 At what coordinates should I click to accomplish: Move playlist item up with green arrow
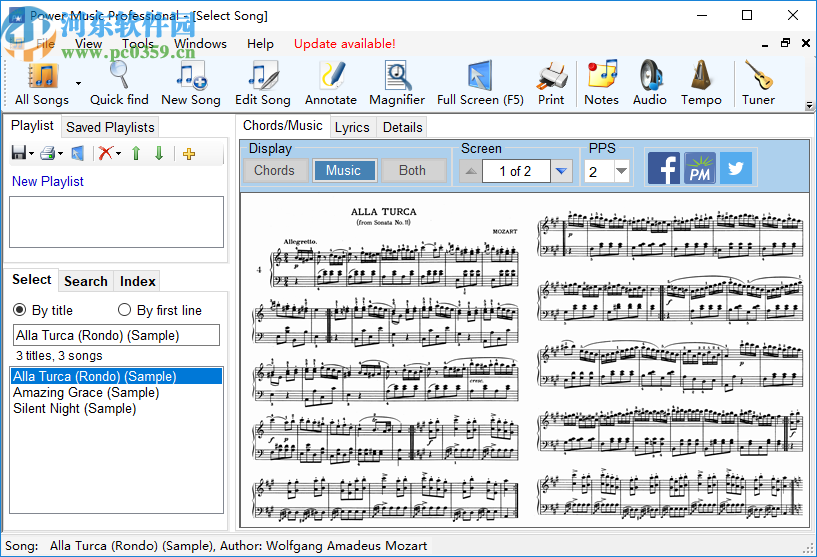(136, 153)
